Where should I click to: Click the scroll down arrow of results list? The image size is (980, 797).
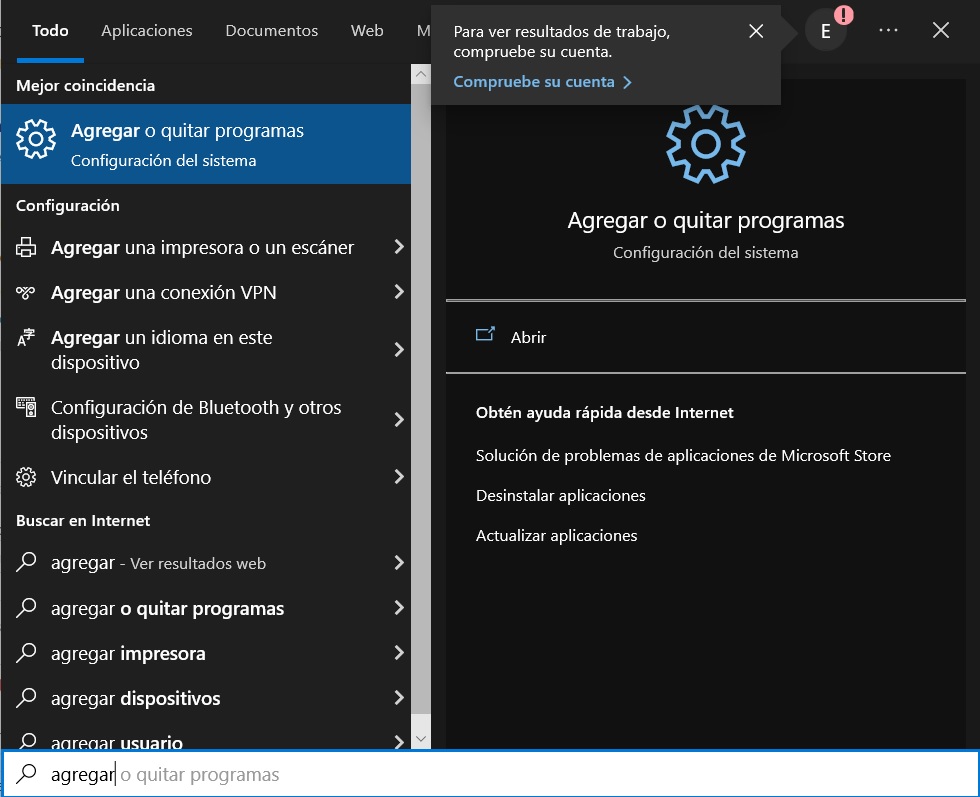(x=421, y=738)
